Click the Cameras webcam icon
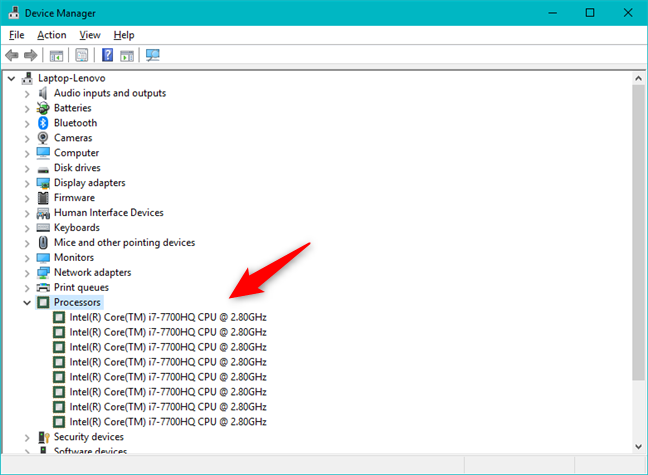Image resolution: width=648 pixels, height=475 pixels. click(43, 138)
